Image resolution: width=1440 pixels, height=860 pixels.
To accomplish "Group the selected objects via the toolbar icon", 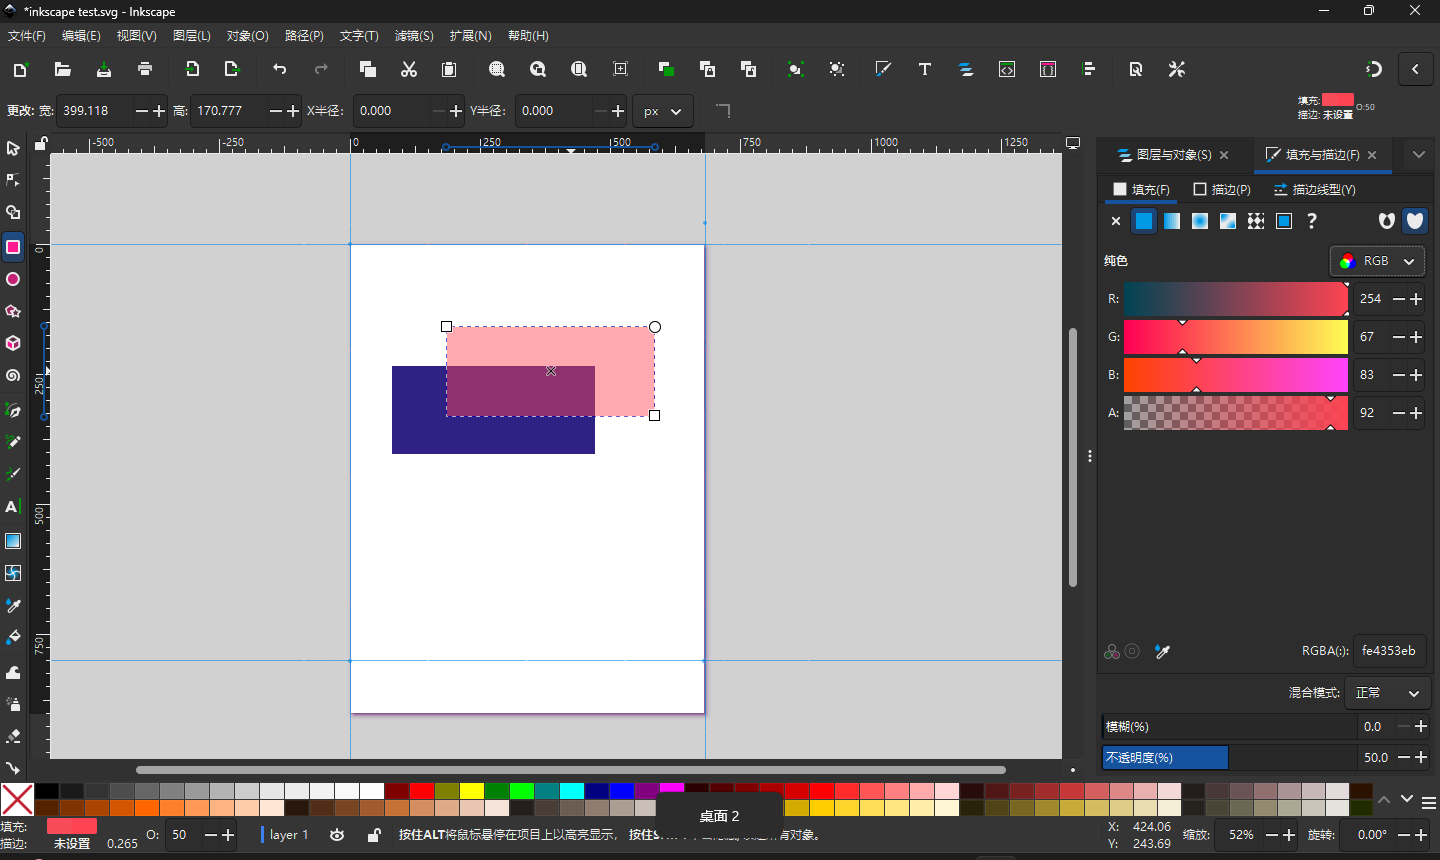I will pos(795,69).
